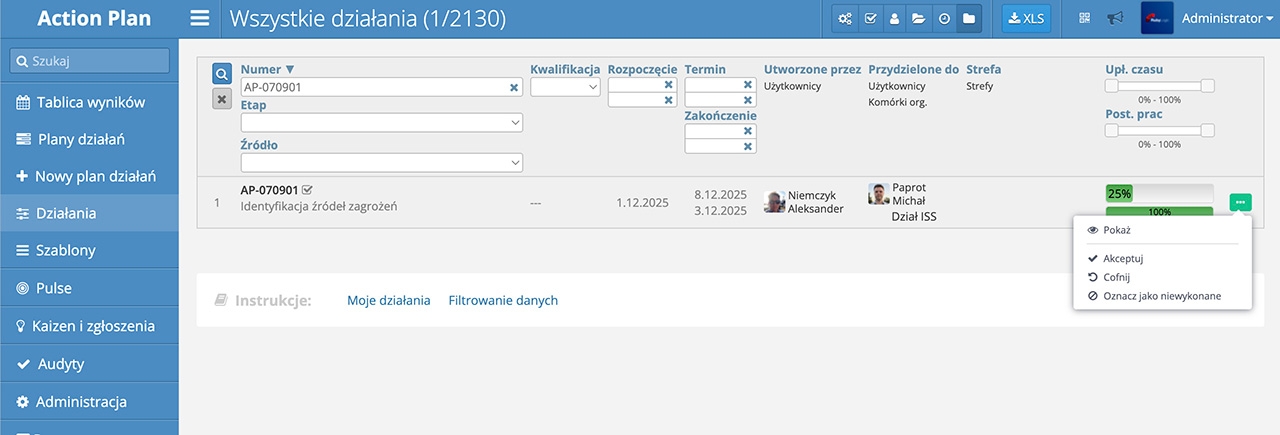Click the 25% progress bar in the row
Screen dimensions: 1280x435
click(x=1159, y=193)
